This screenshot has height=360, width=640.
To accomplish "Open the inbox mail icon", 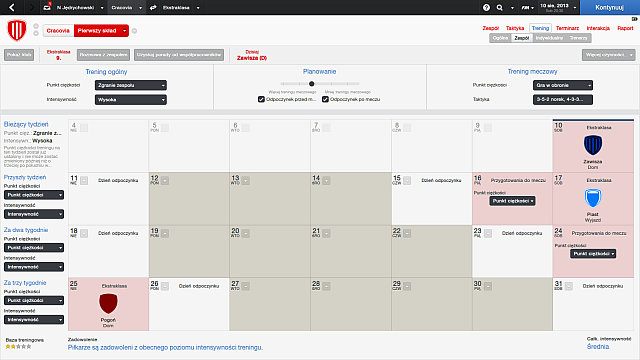I will (47, 7).
